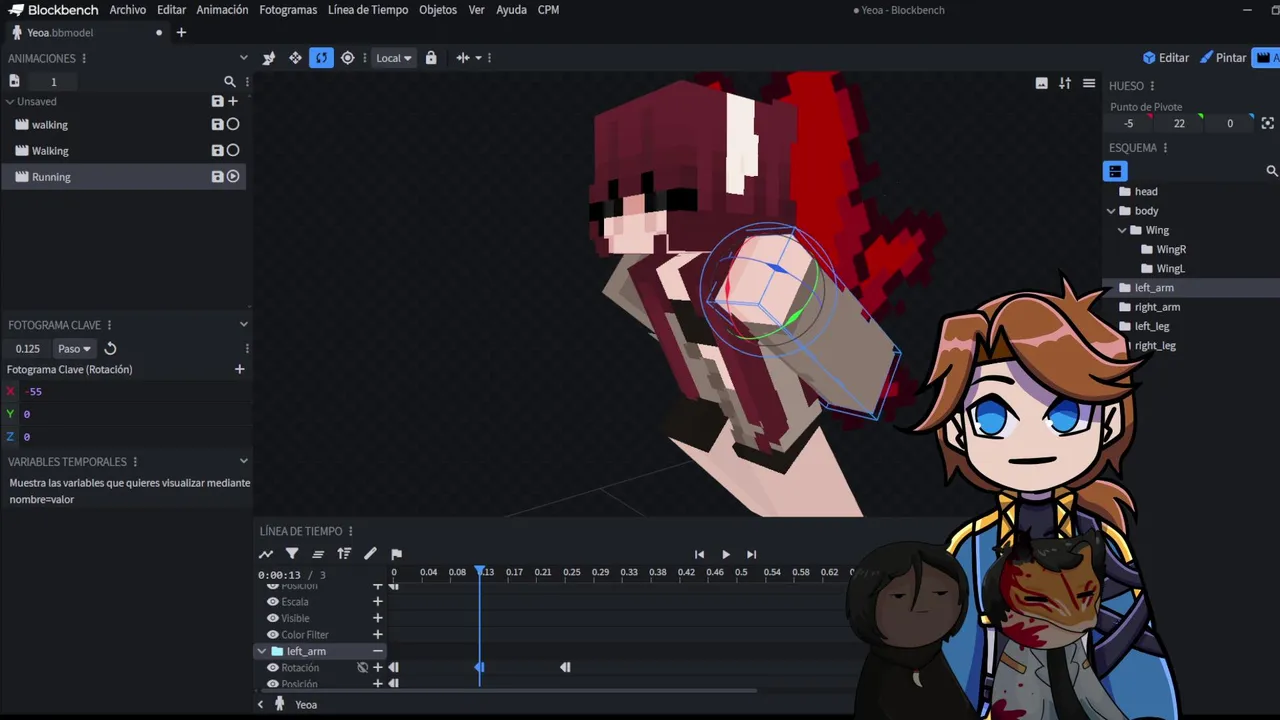Toggle visibility eye of Escala channel
This screenshot has width=1280, height=720.
[272, 602]
